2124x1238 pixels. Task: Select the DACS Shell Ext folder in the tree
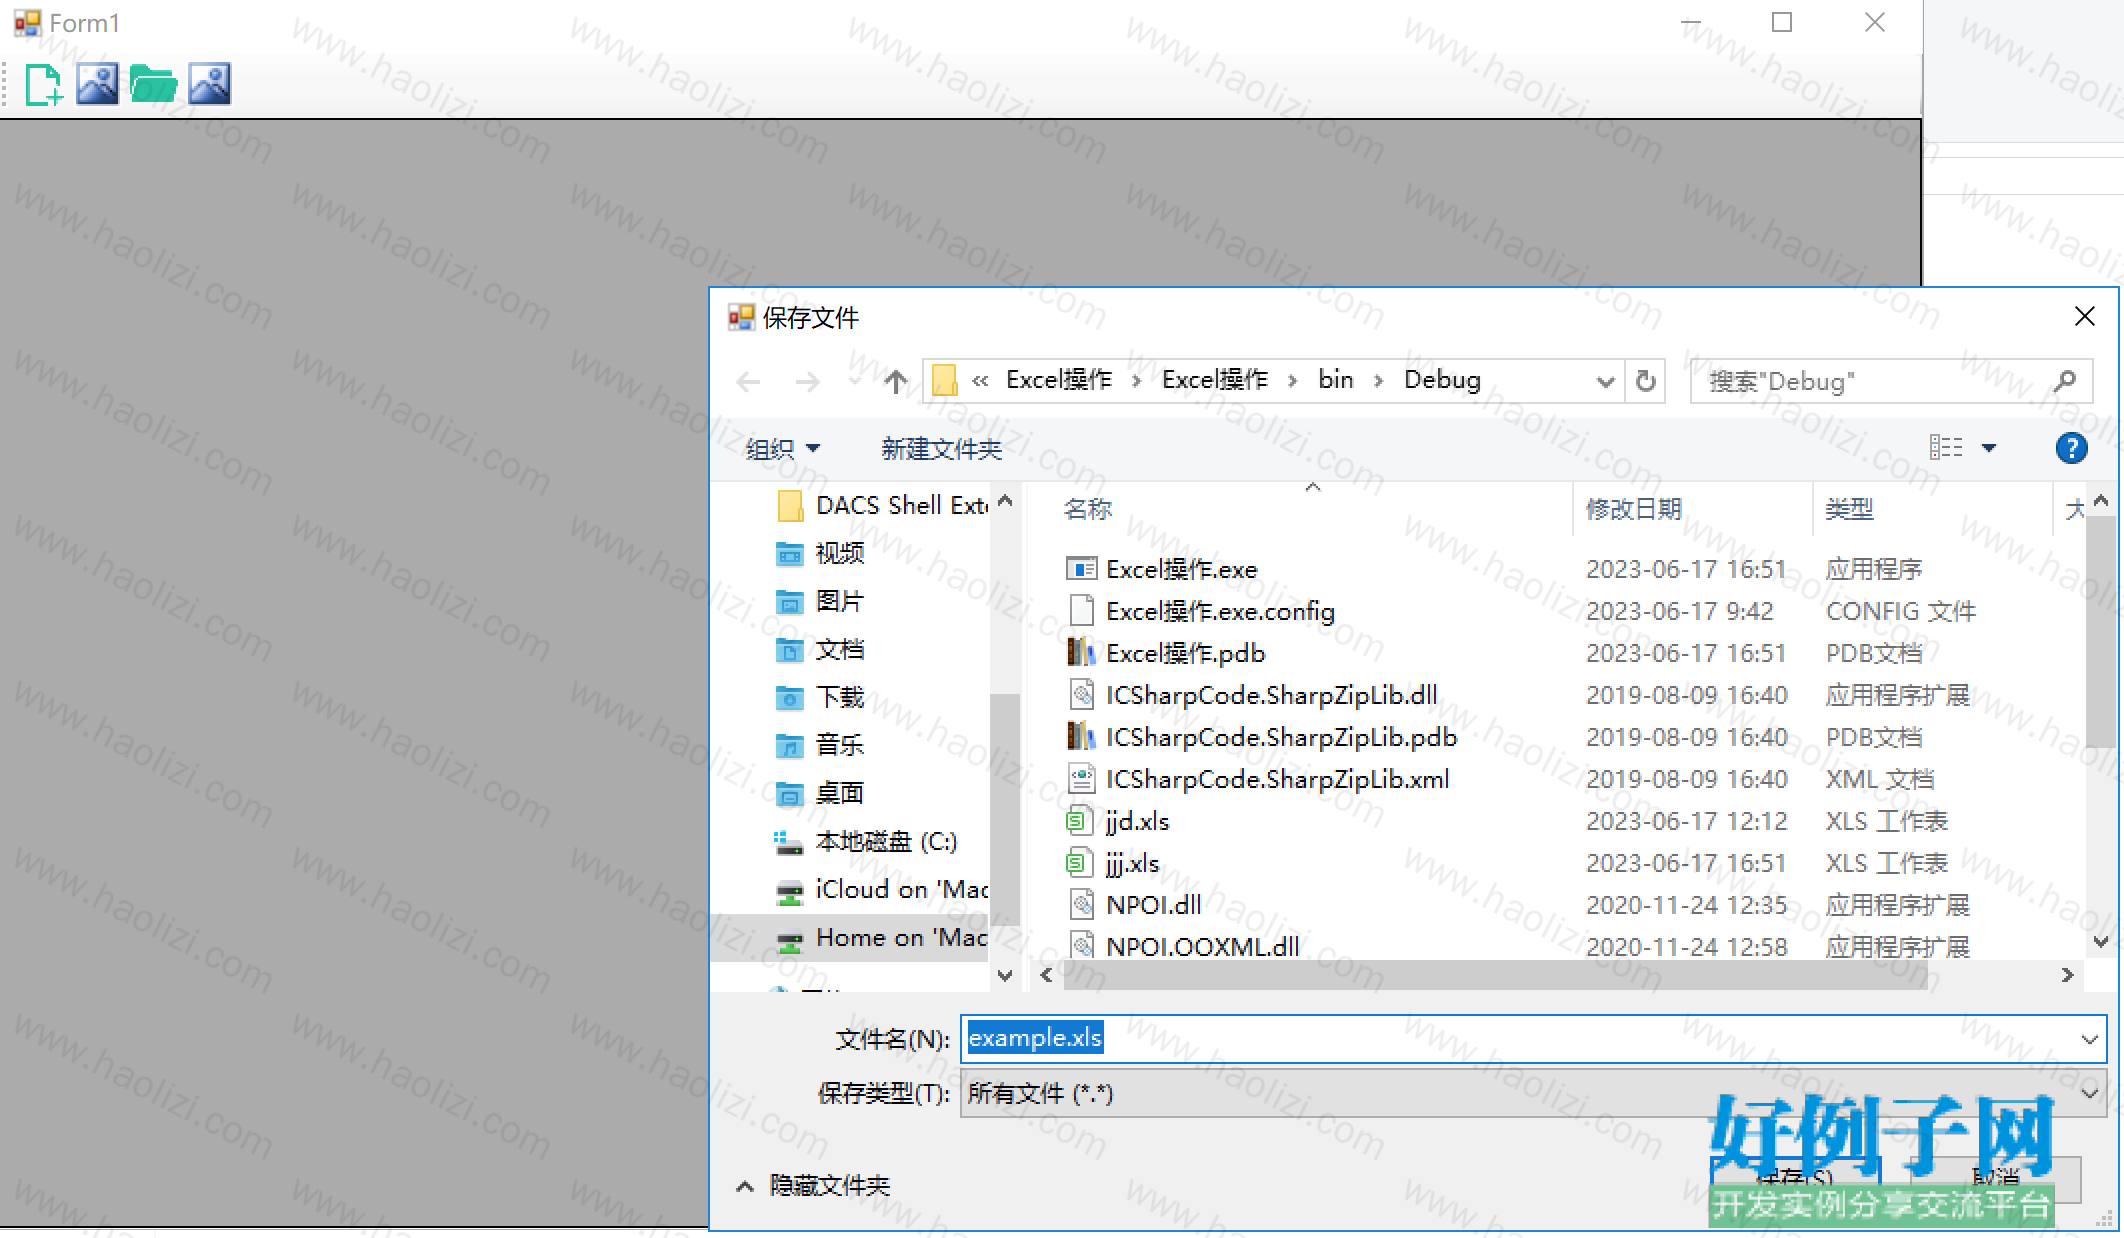click(x=884, y=506)
